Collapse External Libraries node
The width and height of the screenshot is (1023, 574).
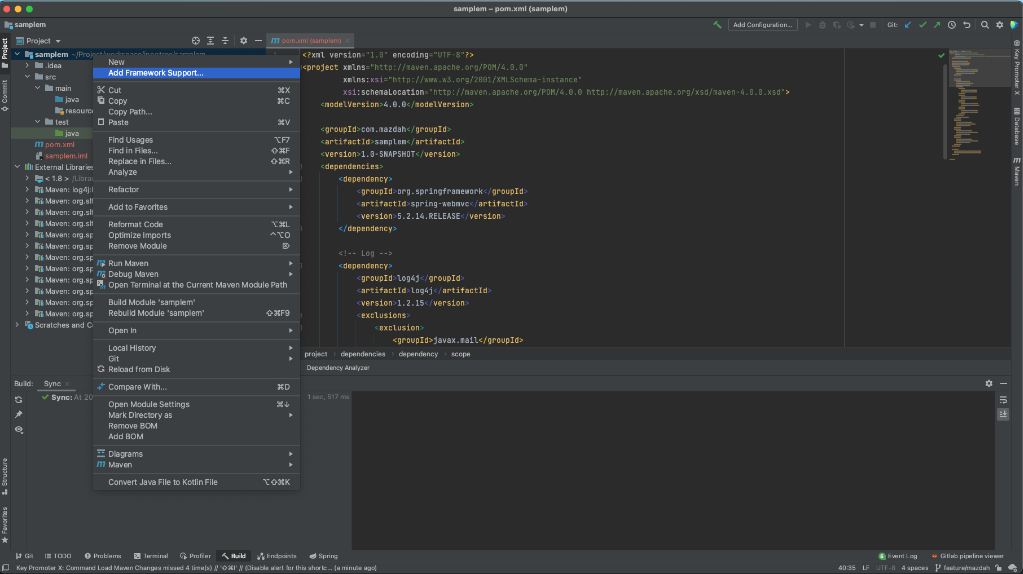point(18,167)
